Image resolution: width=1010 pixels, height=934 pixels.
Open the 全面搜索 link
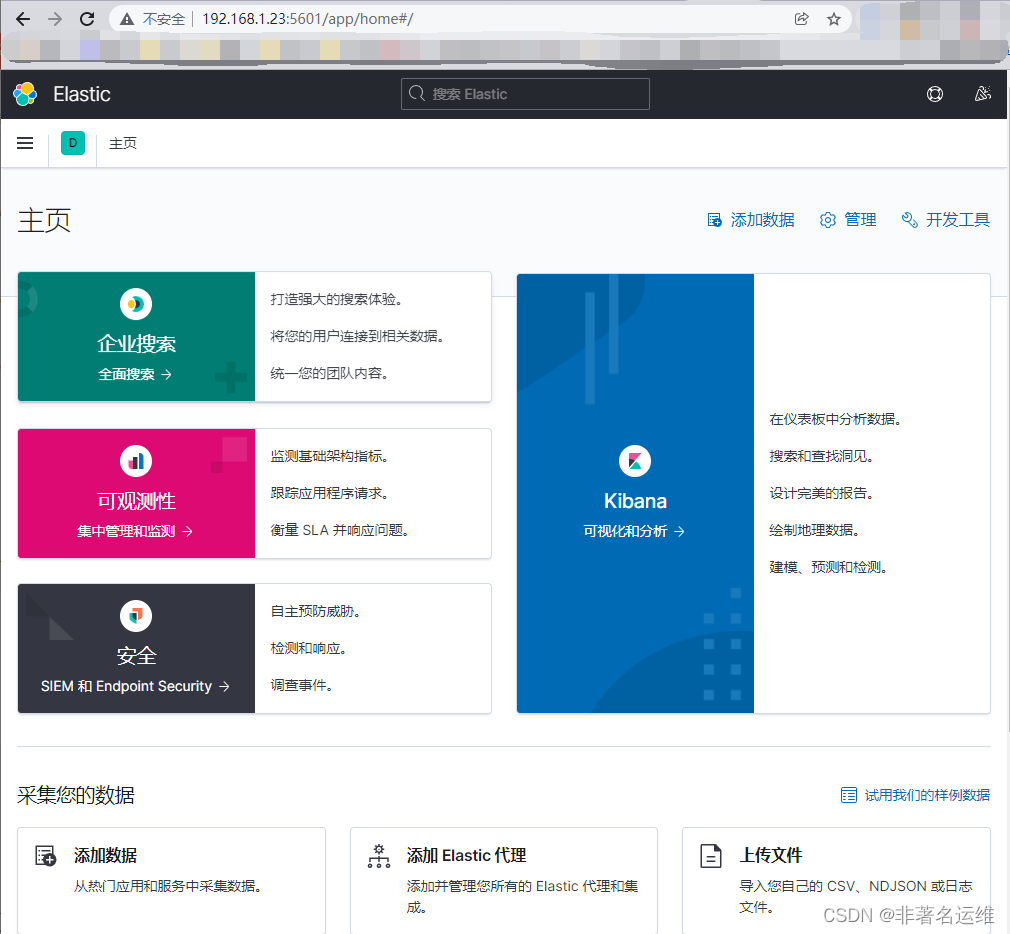[x=135, y=374]
